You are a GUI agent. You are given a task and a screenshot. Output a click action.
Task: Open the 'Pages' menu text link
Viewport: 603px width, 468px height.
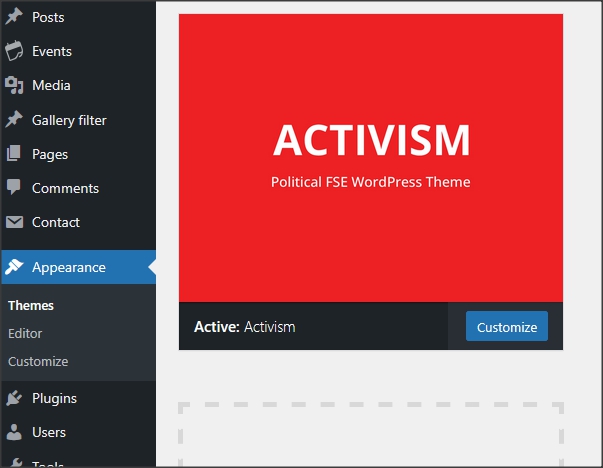50,154
